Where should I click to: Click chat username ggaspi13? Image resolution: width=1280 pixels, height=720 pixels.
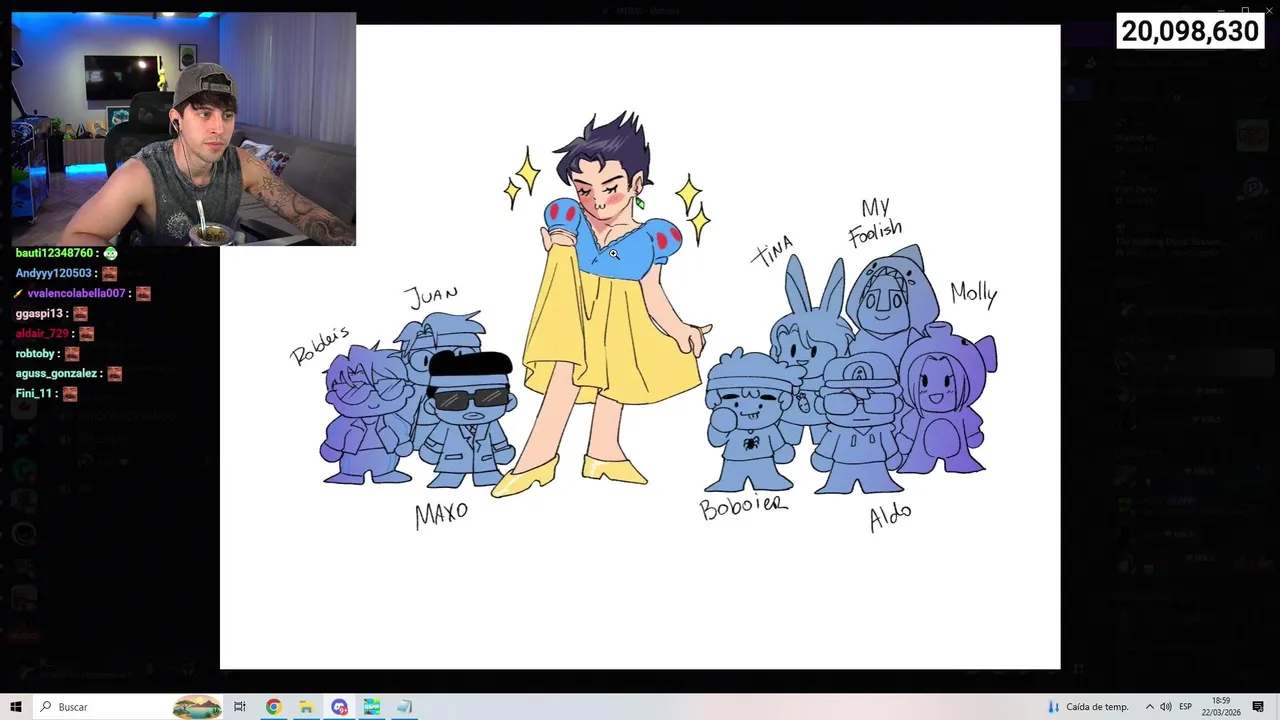click(x=39, y=314)
